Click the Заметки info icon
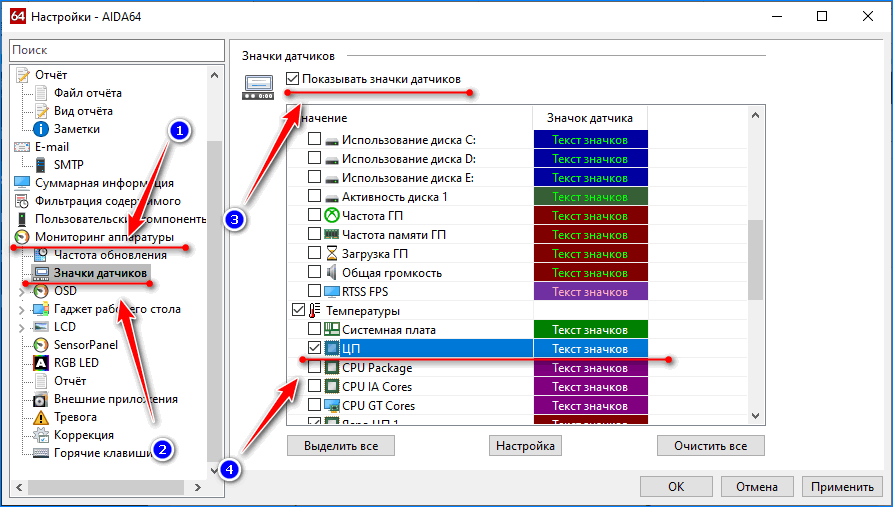 pos(42,129)
